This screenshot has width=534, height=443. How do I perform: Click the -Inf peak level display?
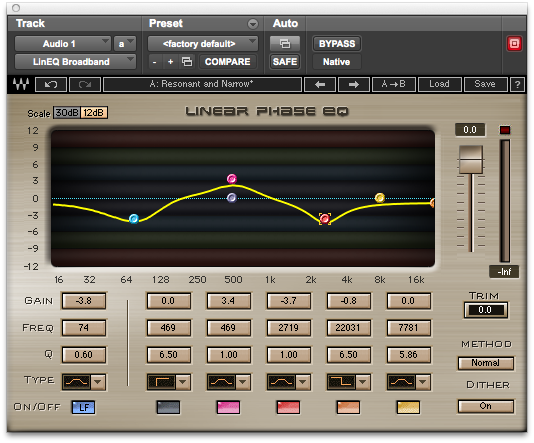tap(504, 272)
